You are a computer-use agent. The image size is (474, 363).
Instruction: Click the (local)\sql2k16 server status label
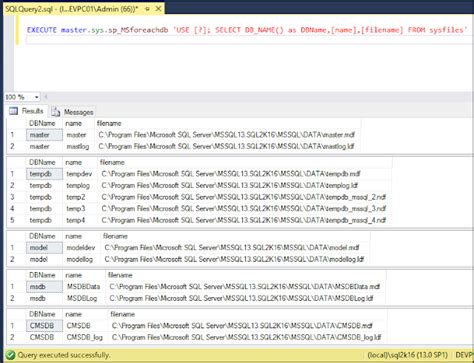point(407,355)
